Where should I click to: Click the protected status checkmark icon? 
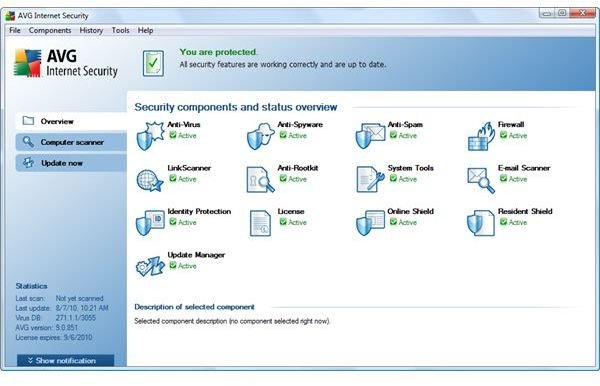(153, 64)
